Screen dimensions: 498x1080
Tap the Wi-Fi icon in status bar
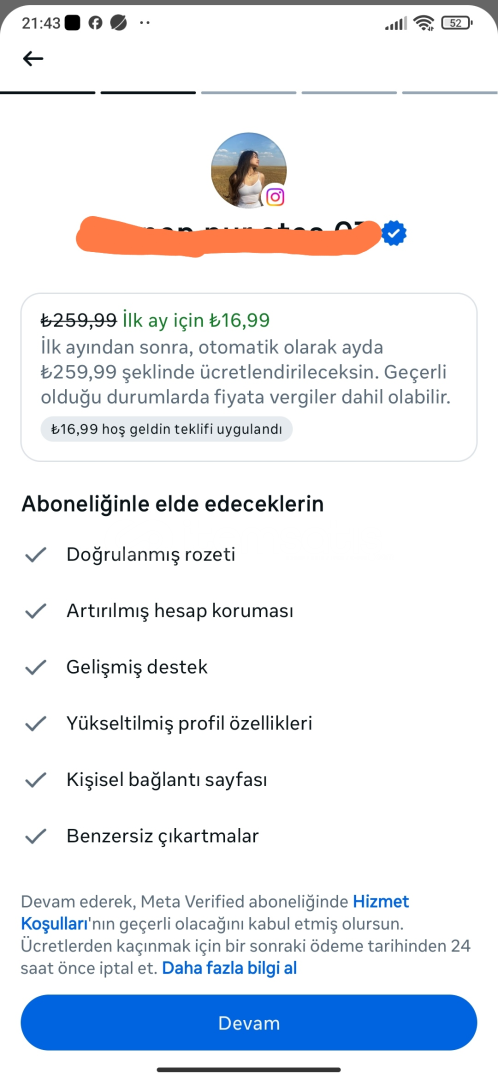pyautogui.click(x=424, y=23)
